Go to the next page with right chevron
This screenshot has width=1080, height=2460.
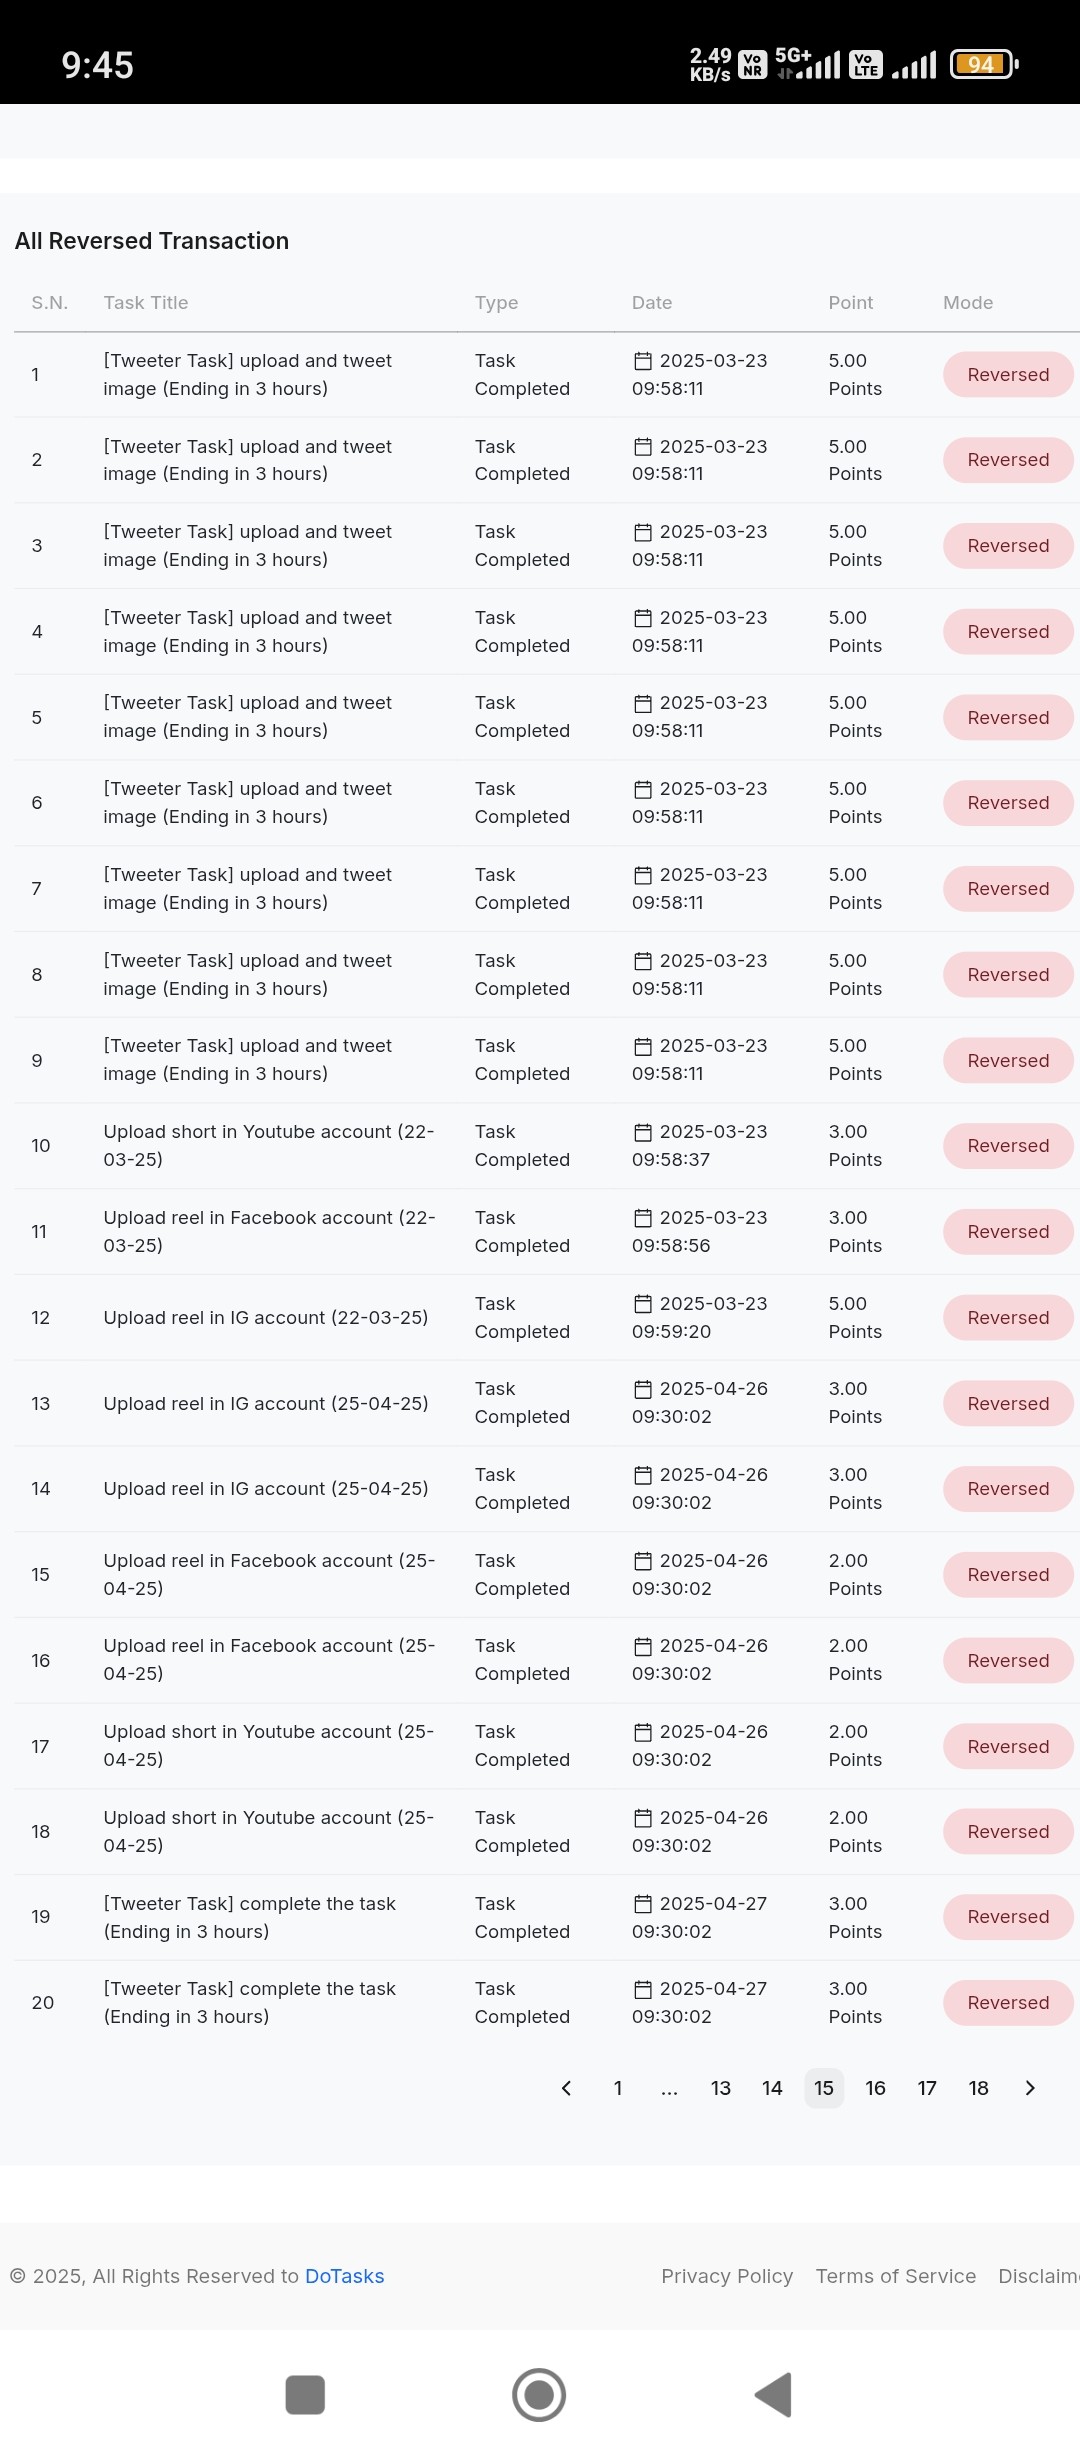point(1030,2088)
